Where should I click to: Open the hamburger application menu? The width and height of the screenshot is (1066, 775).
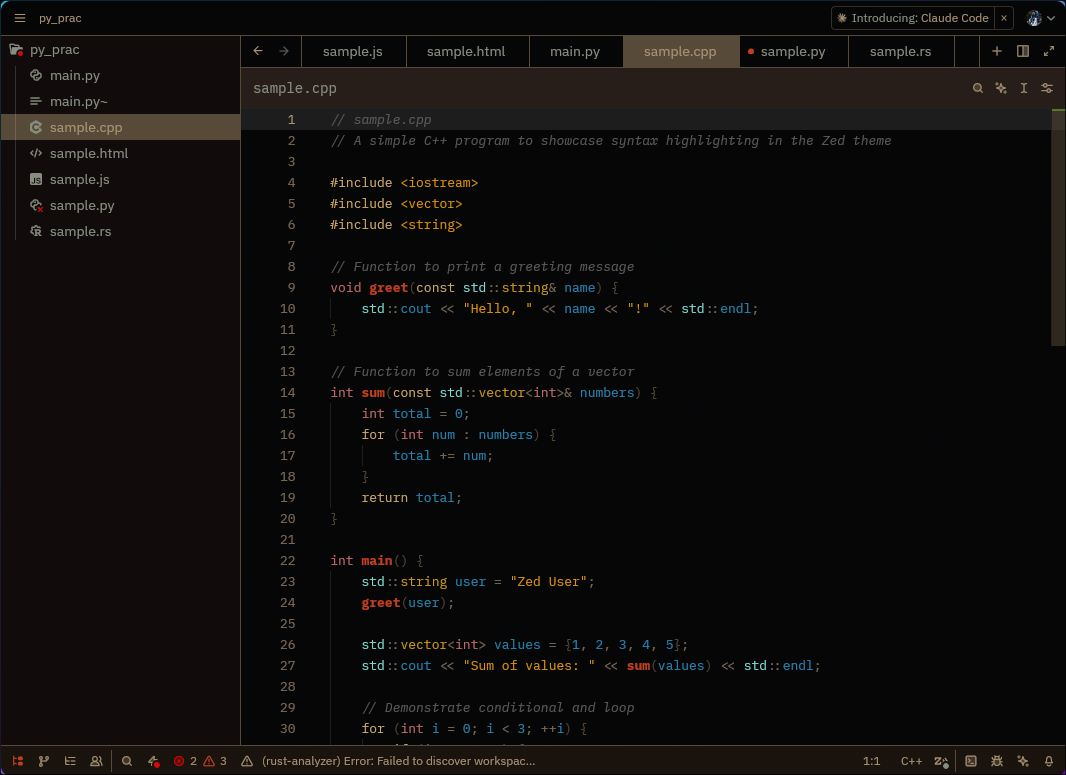[x=20, y=18]
